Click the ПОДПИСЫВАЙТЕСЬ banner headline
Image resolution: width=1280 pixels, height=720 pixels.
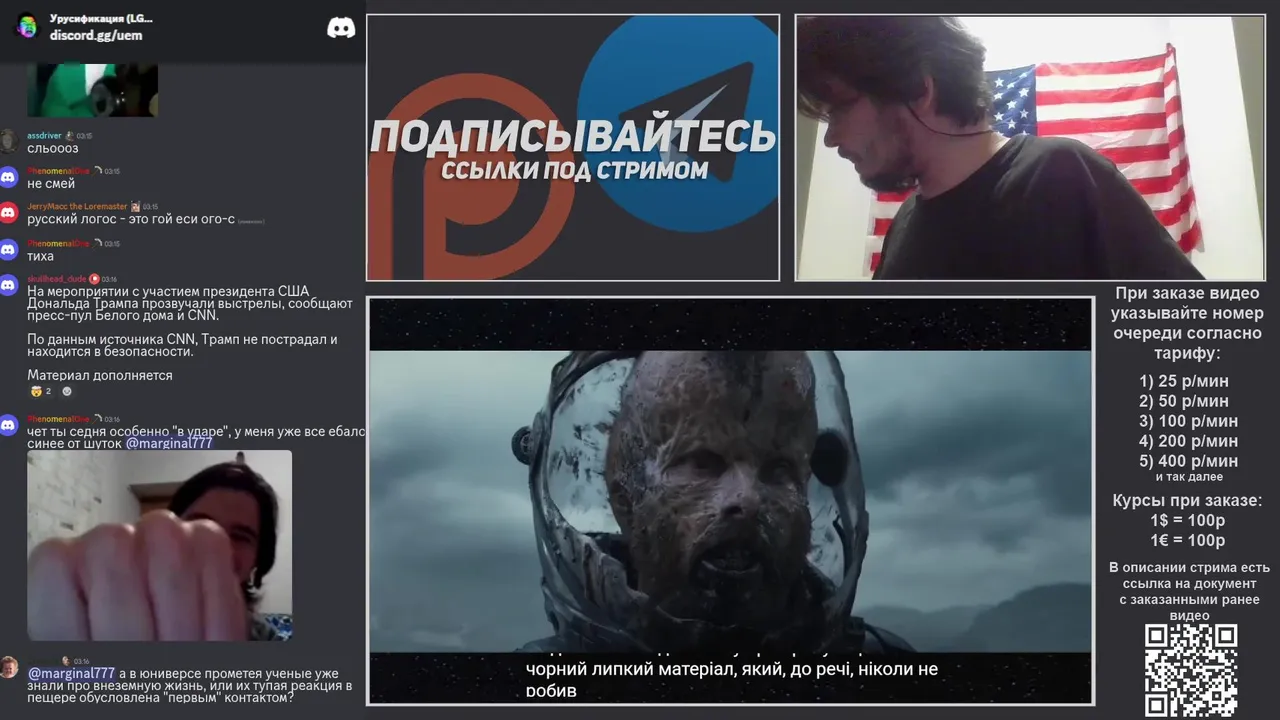coord(573,136)
